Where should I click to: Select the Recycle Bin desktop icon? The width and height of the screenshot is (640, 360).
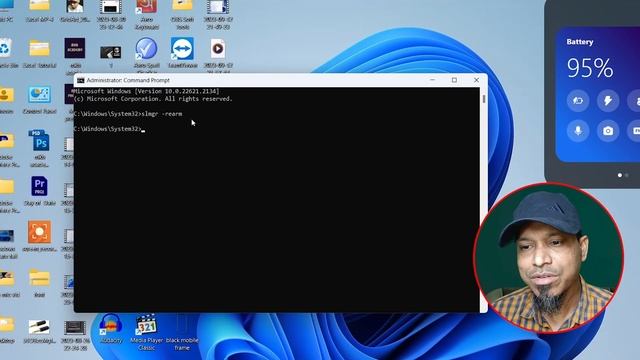[6, 49]
